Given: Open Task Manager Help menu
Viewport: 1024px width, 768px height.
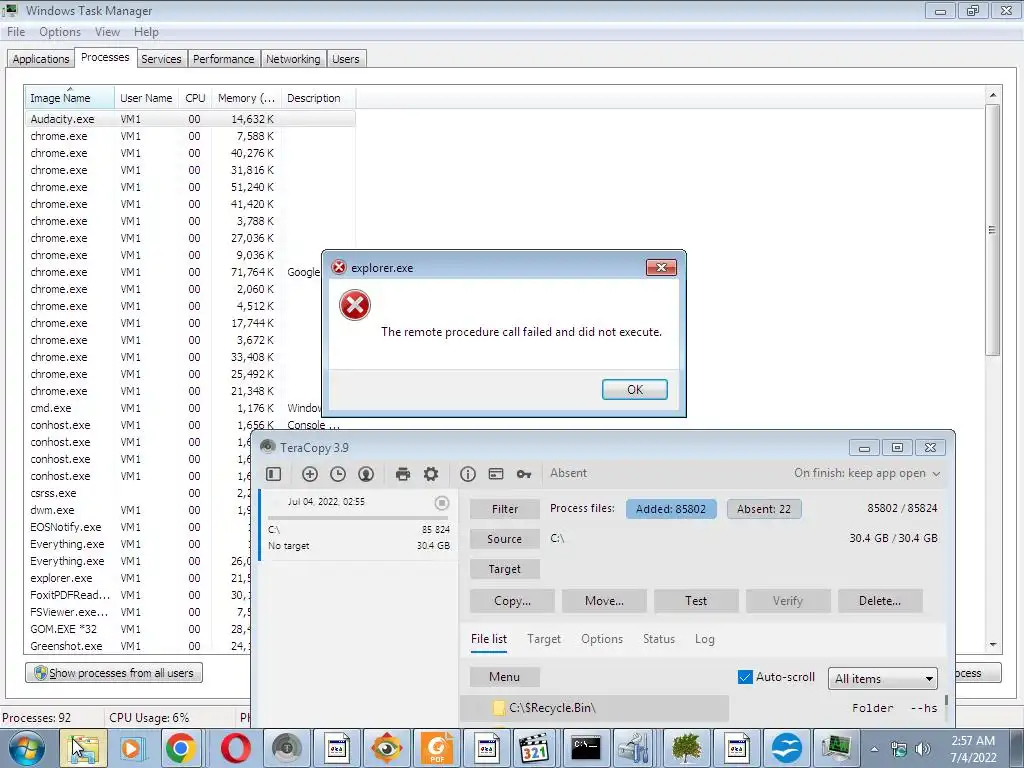Looking at the screenshot, I should click(x=146, y=32).
